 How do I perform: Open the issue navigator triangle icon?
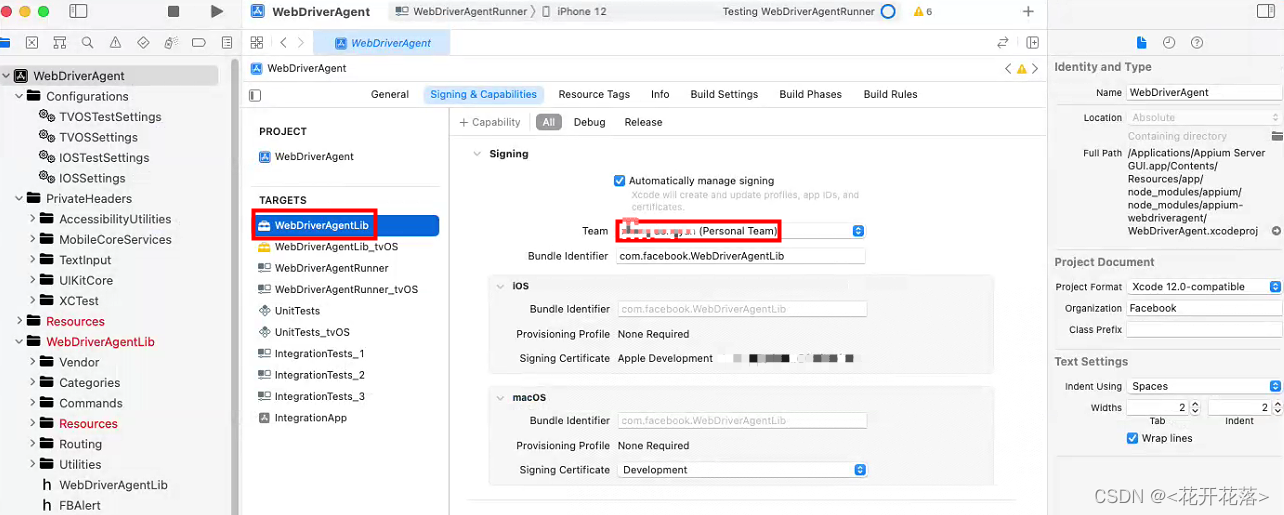[116, 43]
